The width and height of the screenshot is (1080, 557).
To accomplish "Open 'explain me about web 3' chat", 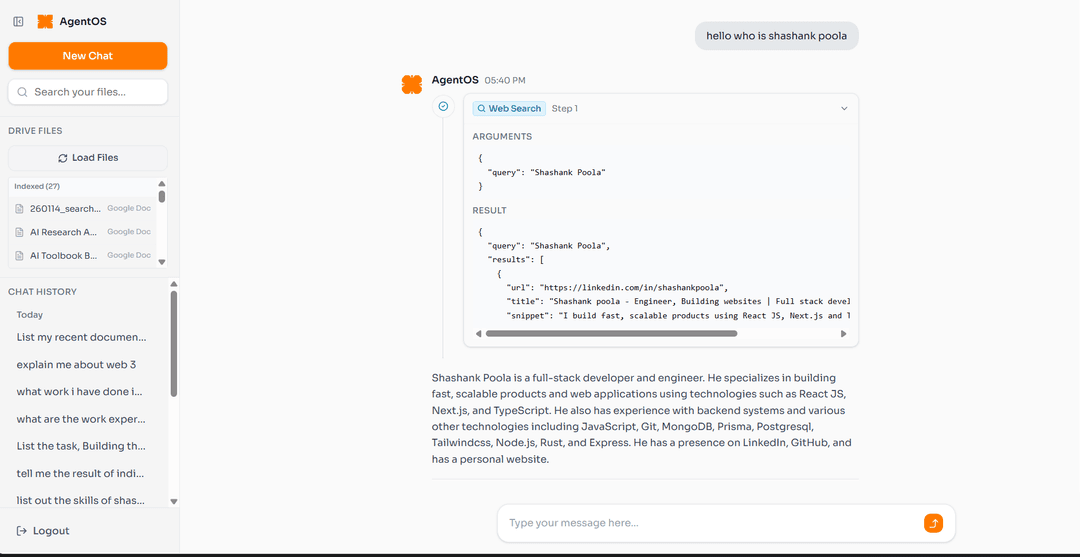I will tap(76, 365).
